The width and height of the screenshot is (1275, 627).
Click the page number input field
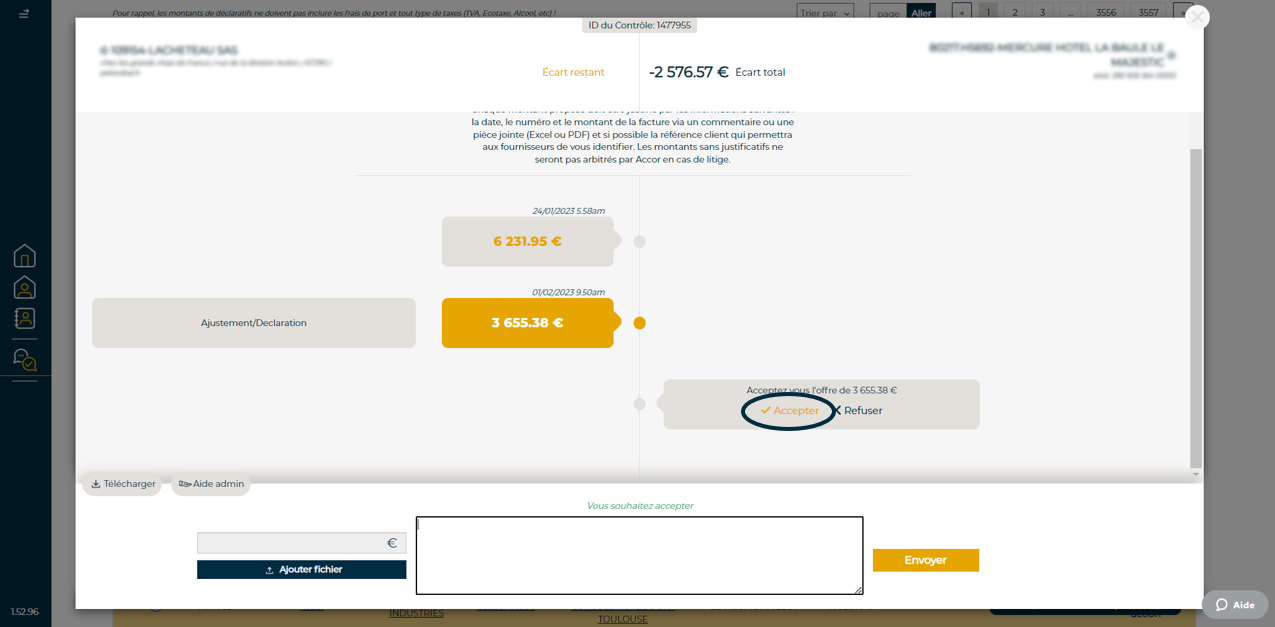(x=888, y=13)
